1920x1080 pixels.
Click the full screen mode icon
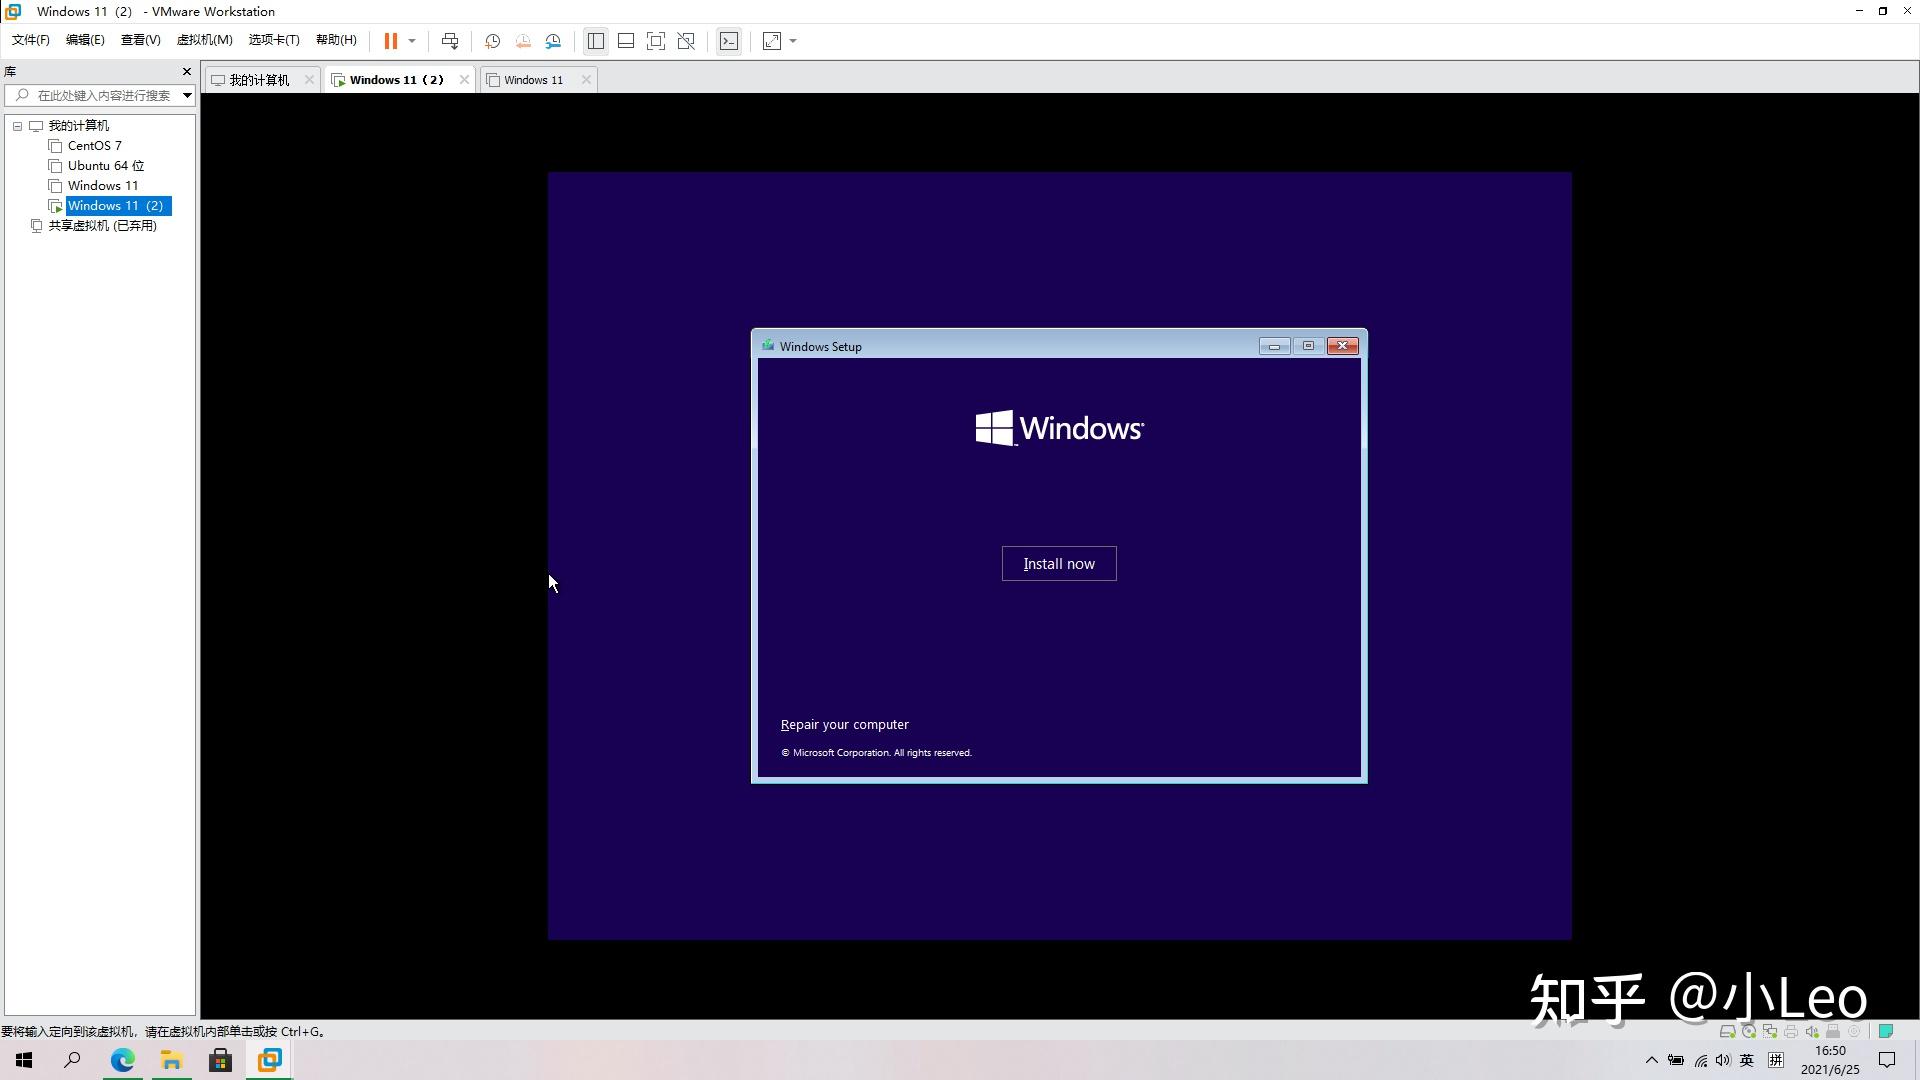click(770, 41)
